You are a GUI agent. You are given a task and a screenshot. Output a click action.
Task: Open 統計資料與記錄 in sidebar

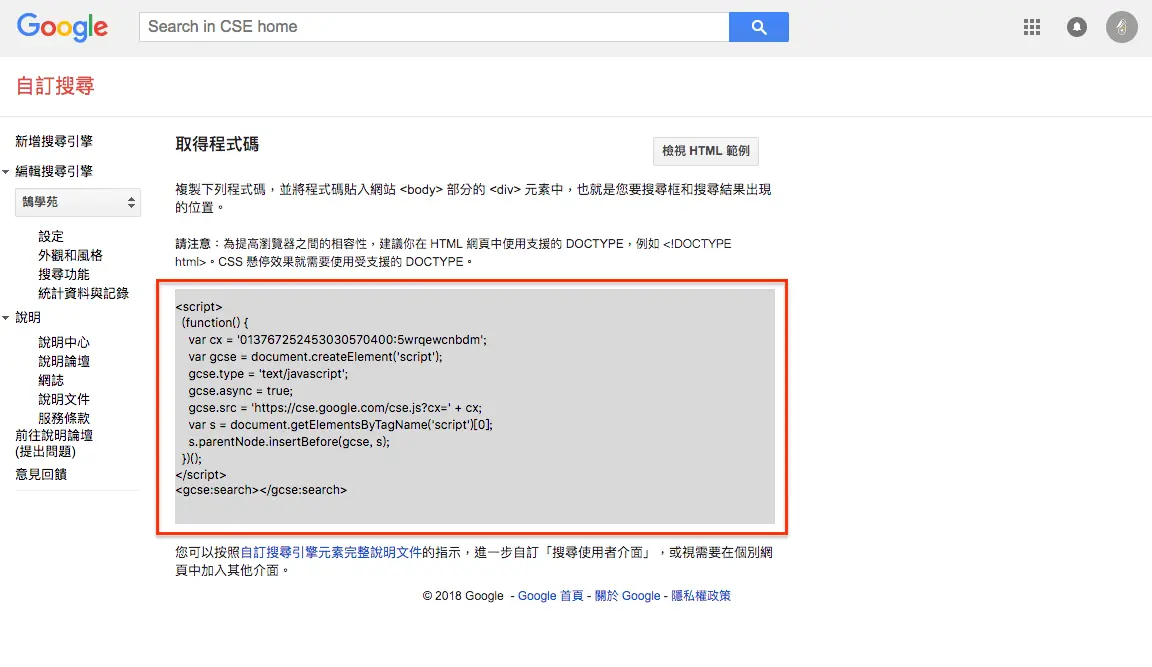click(x=83, y=294)
